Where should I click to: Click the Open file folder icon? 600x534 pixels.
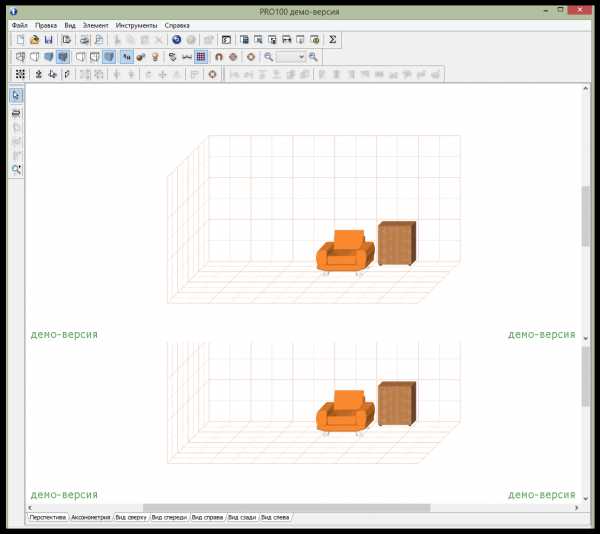tap(34, 40)
